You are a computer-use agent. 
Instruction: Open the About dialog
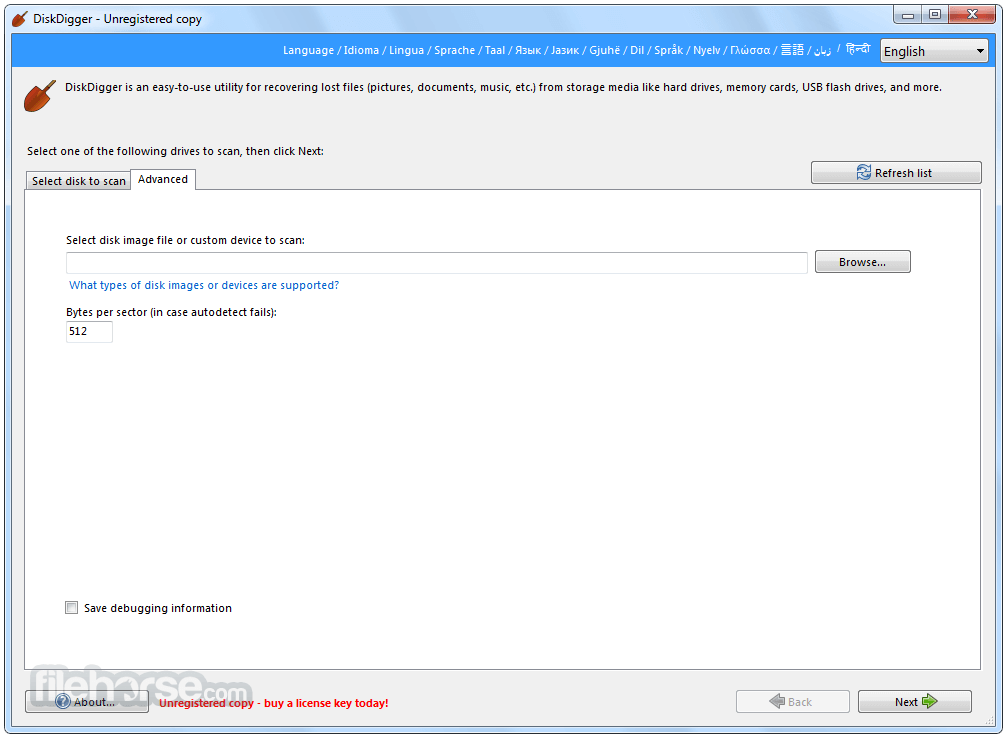pyautogui.click(x=87, y=701)
